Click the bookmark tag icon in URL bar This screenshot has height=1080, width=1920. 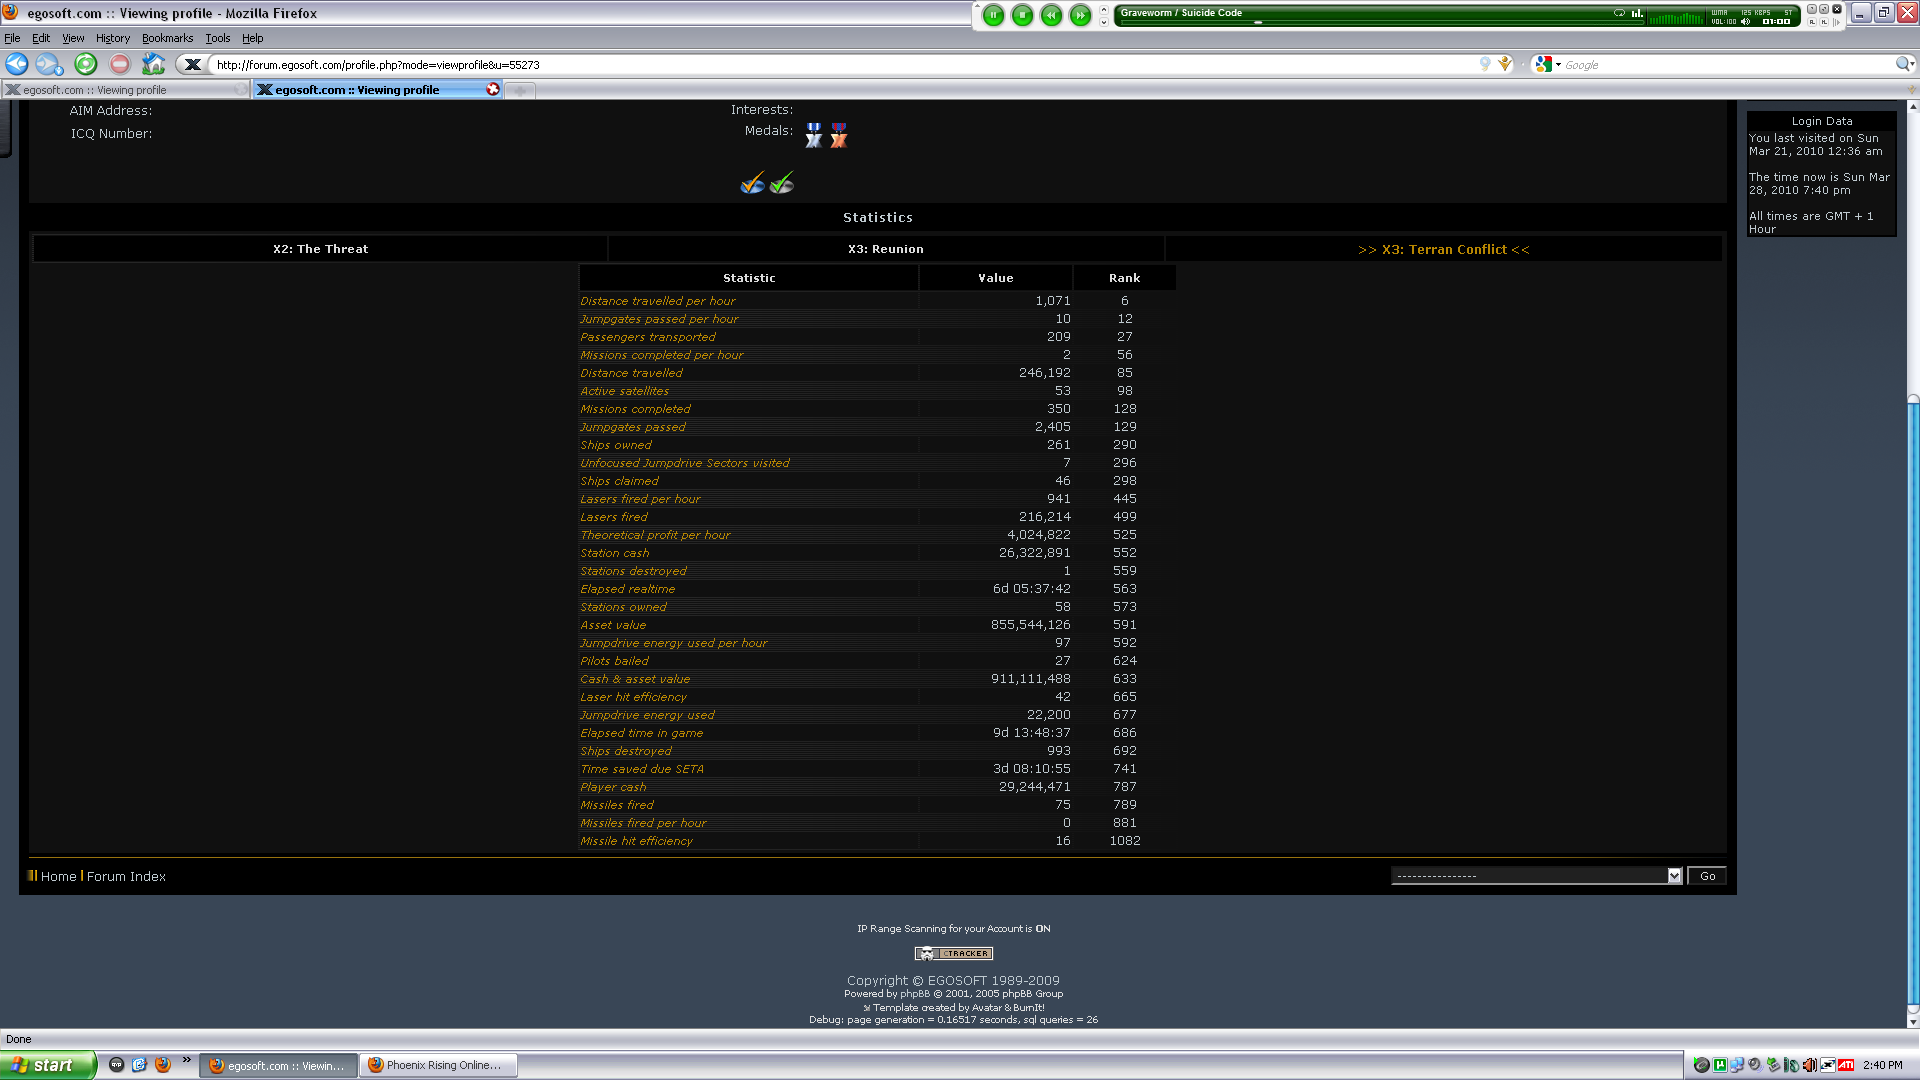pos(1505,65)
